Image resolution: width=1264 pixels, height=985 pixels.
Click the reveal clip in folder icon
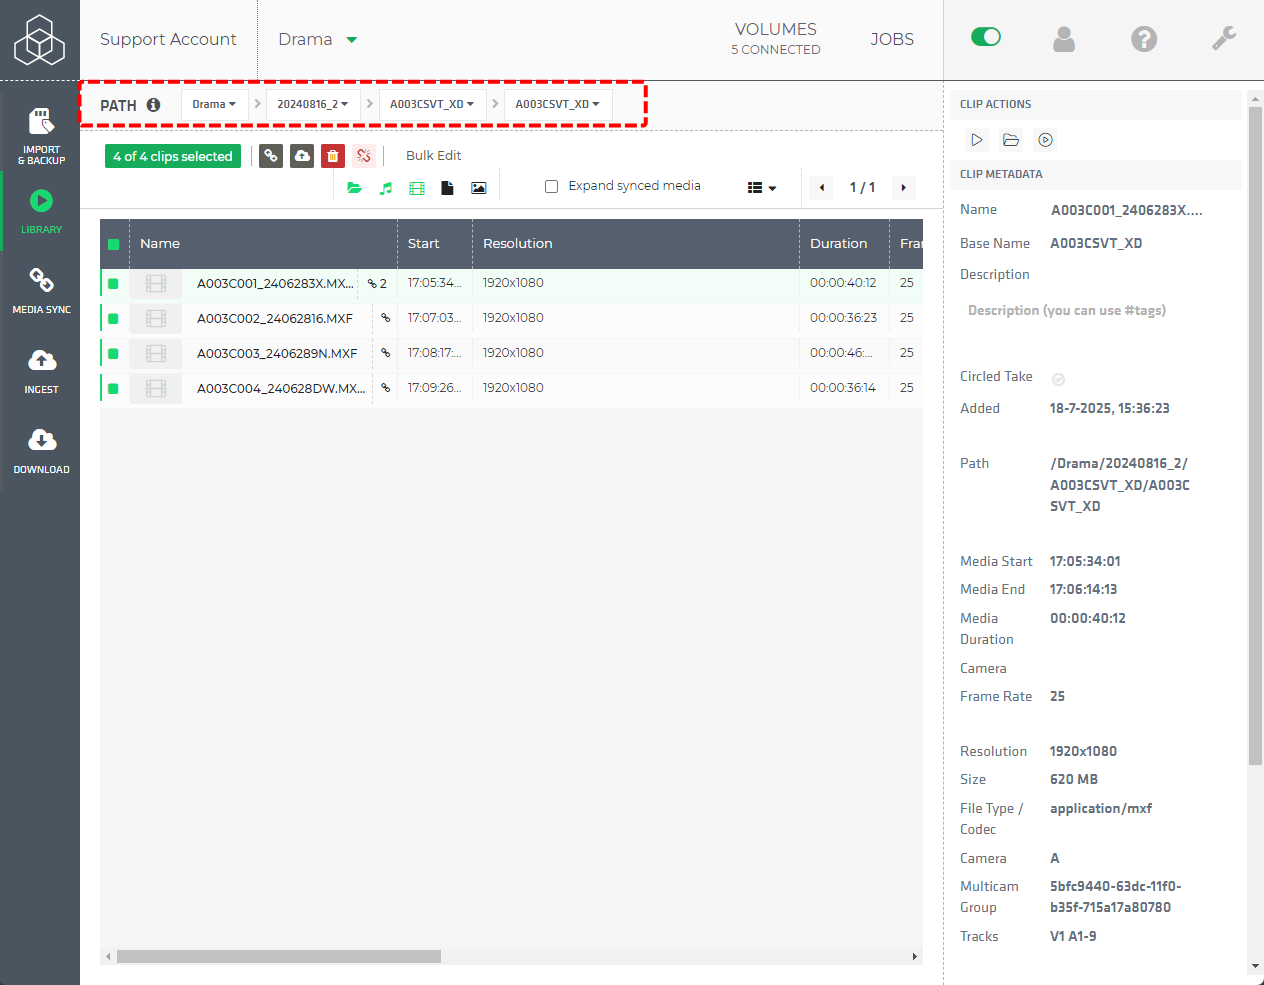tap(1010, 139)
